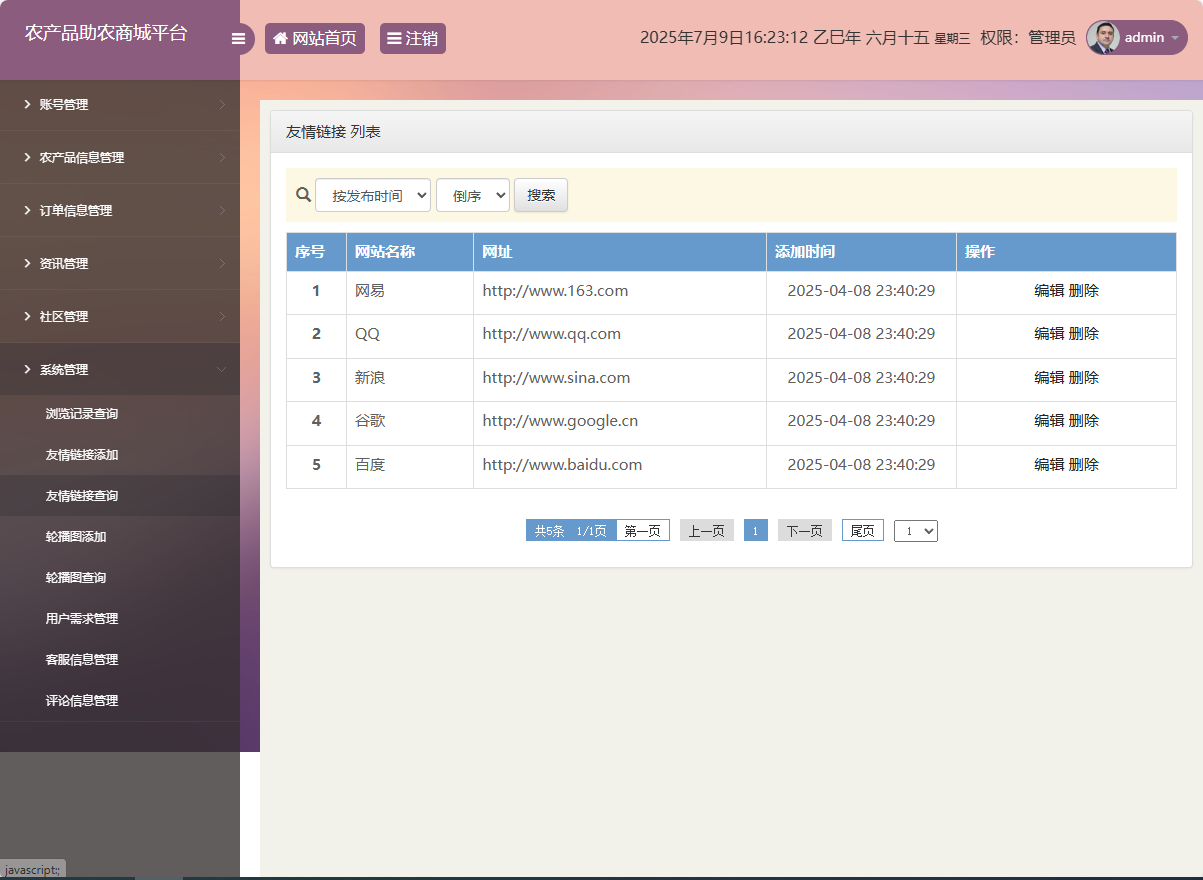Click the highlighted page 1 pagination control
The width and height of the screenshot is (1203, 880).
click(x=755, y=530)
